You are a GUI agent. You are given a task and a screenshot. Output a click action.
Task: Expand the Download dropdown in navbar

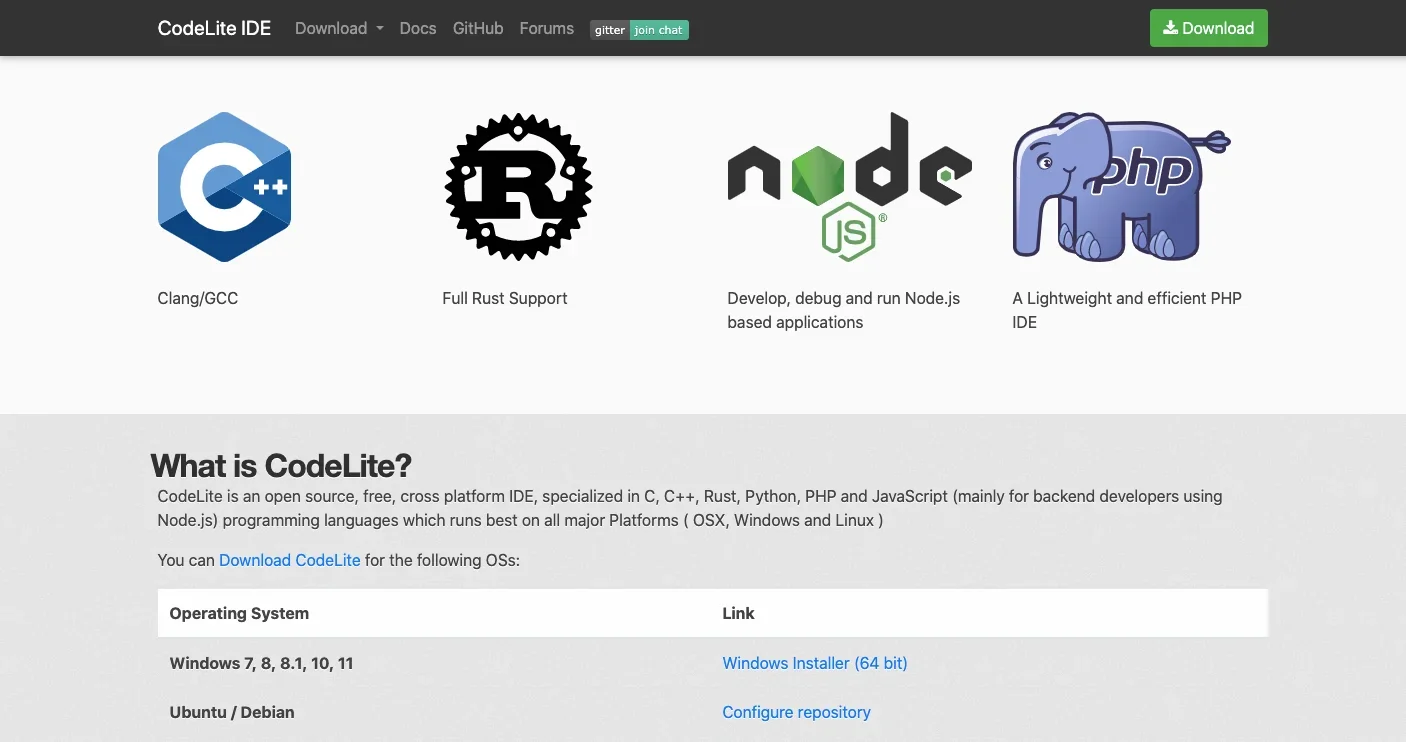339,28
